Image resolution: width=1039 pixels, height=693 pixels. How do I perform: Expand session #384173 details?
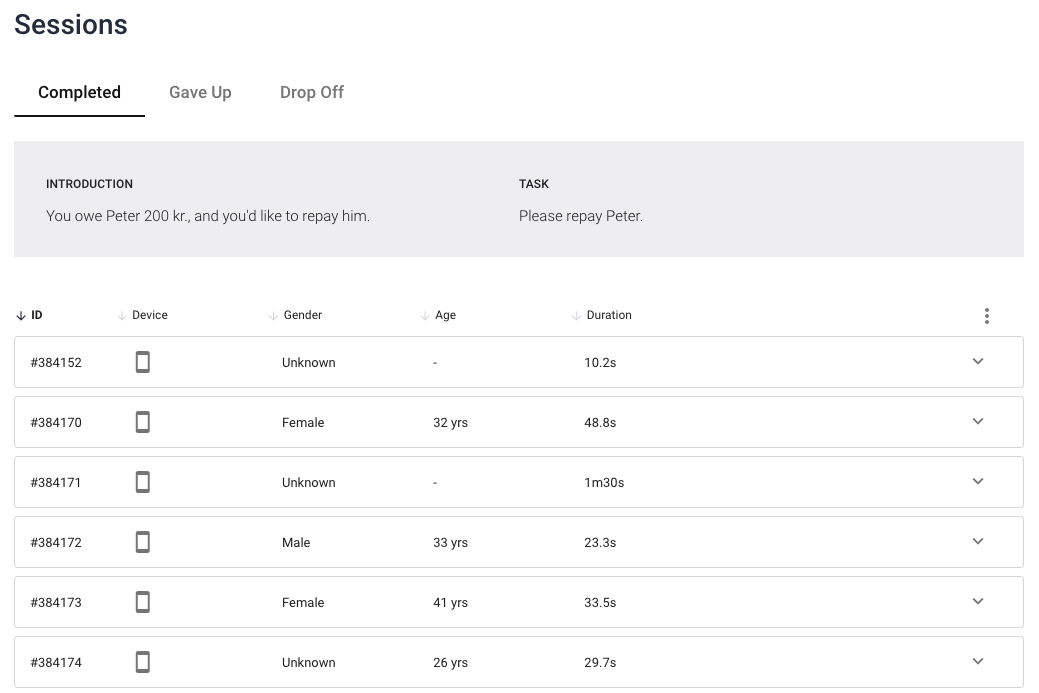(978, 602)
